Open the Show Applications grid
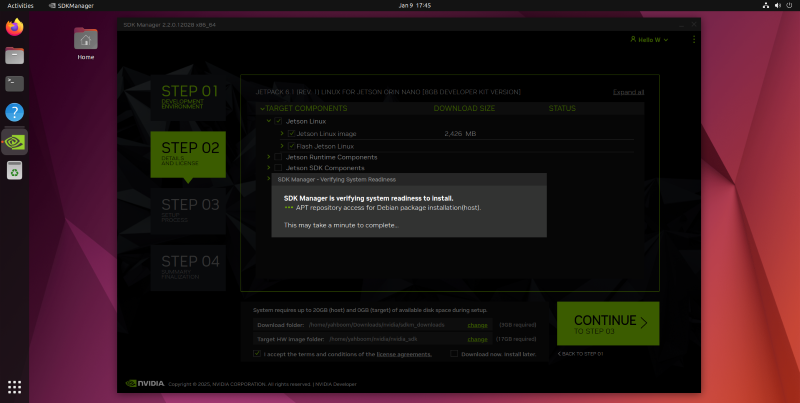 pos(14,387)
